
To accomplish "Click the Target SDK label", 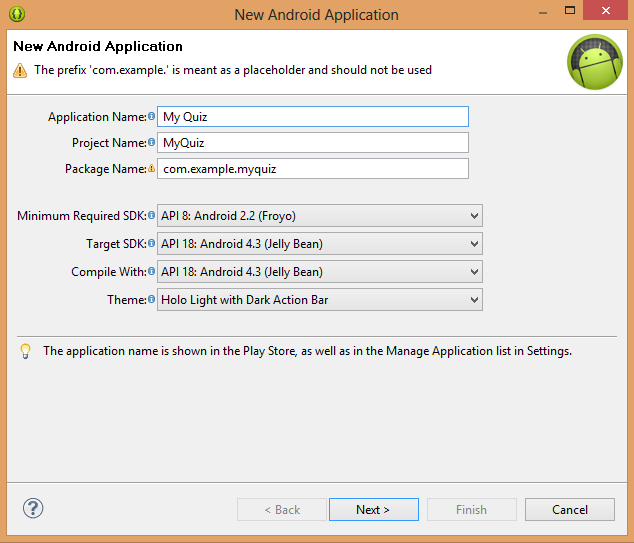I will pos(116,244).
